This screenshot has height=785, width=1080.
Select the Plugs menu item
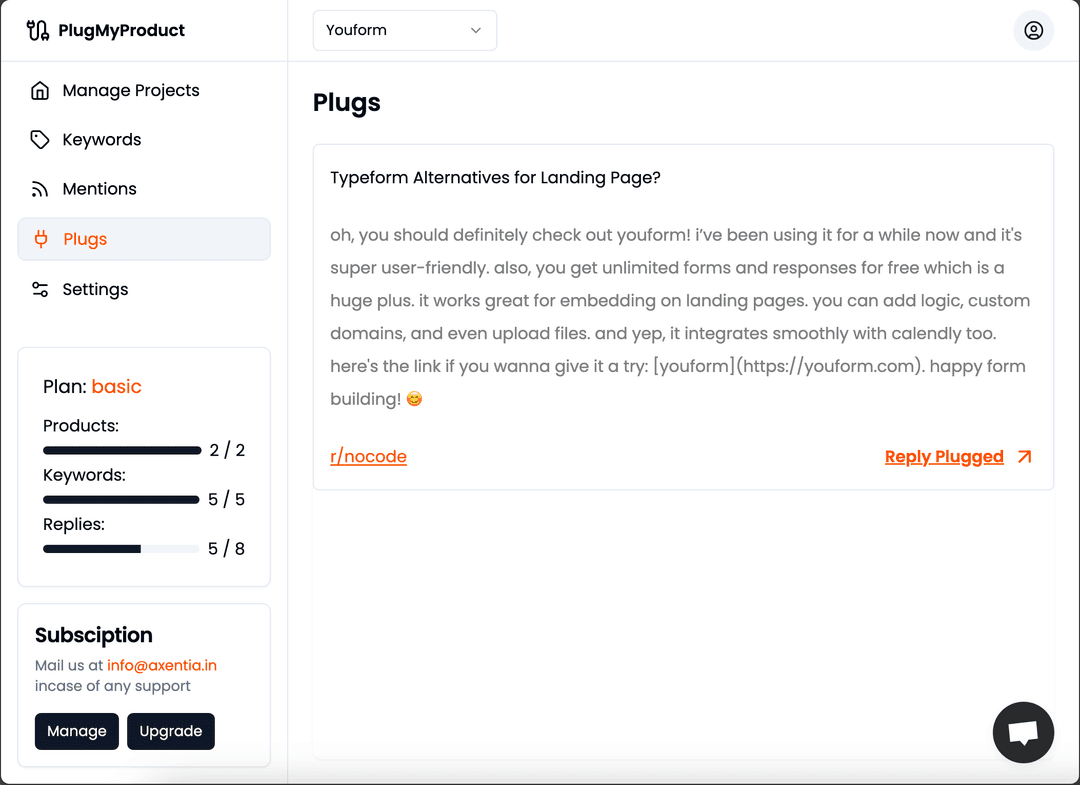(144, 239)
